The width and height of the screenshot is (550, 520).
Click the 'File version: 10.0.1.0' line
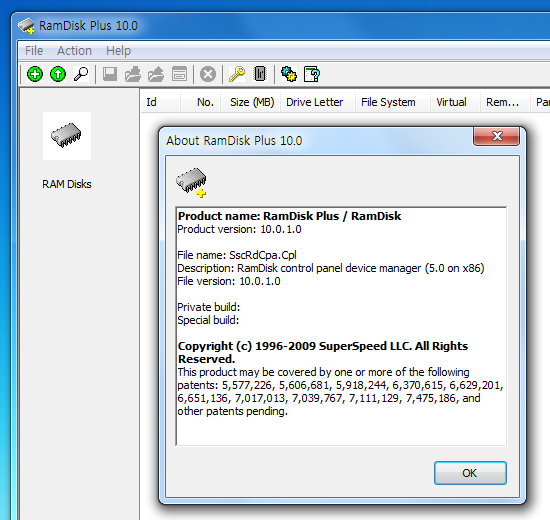(229, 281)
